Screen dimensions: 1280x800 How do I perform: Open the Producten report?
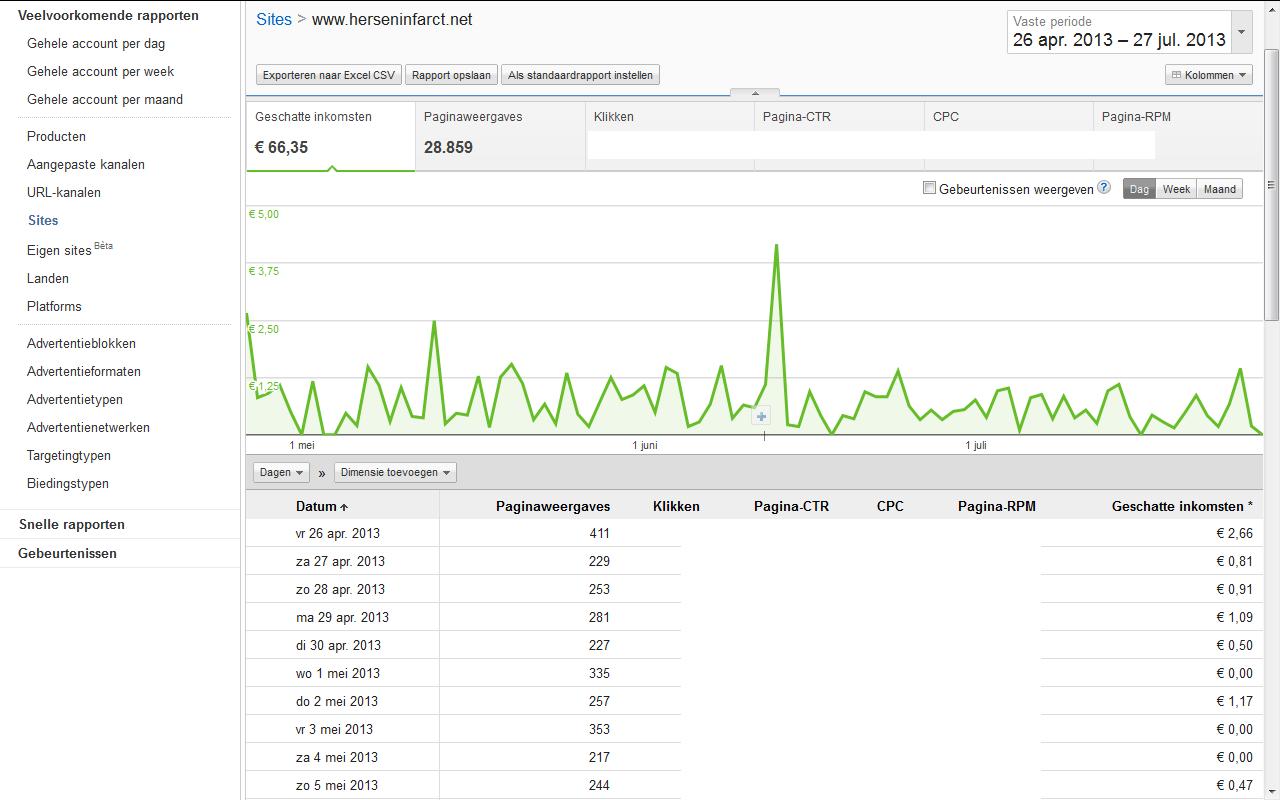coord(56,136)
